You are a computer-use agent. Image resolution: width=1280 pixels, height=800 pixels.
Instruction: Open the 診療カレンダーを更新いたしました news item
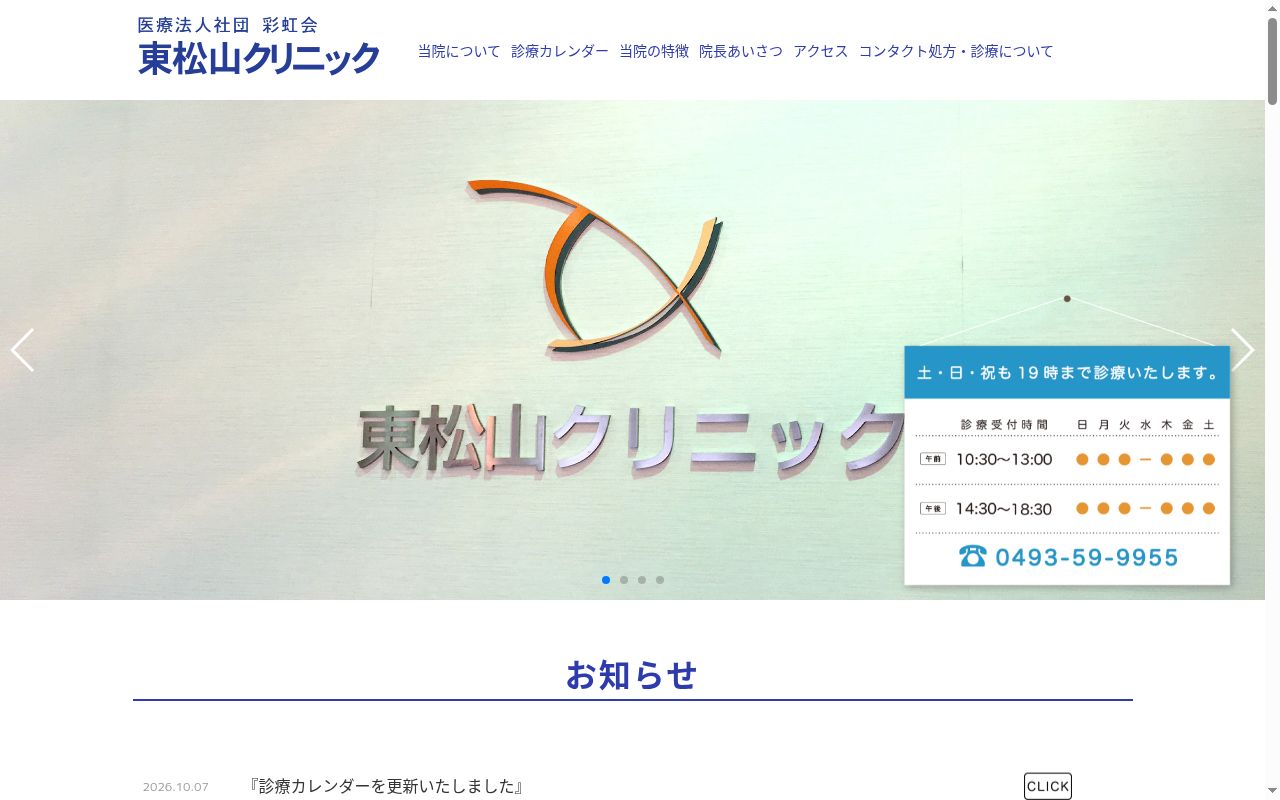pos(387,786)
